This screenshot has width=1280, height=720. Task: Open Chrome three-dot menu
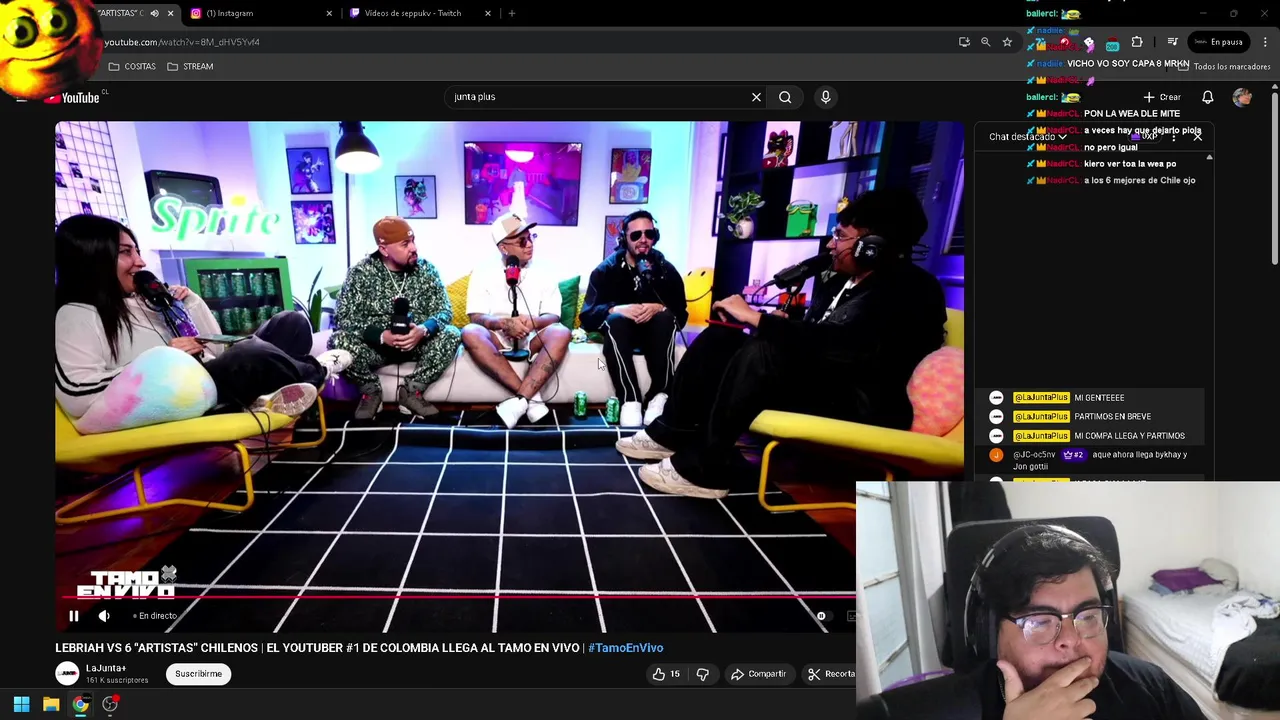click(1265, 42)
